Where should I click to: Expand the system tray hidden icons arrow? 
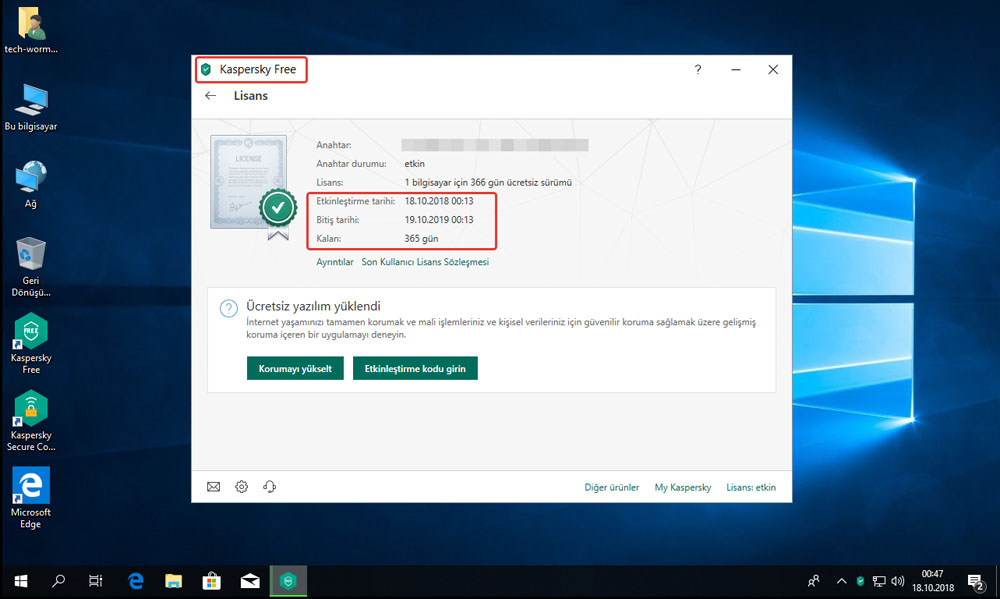(x=841, y=580)
